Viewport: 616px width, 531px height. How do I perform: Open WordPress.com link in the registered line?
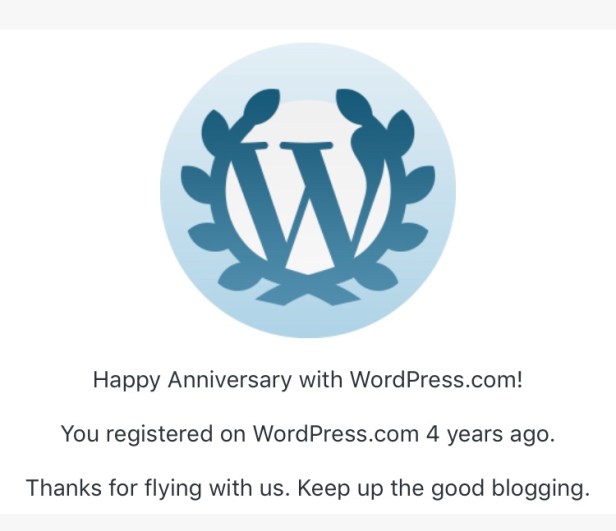coord(337,434)
